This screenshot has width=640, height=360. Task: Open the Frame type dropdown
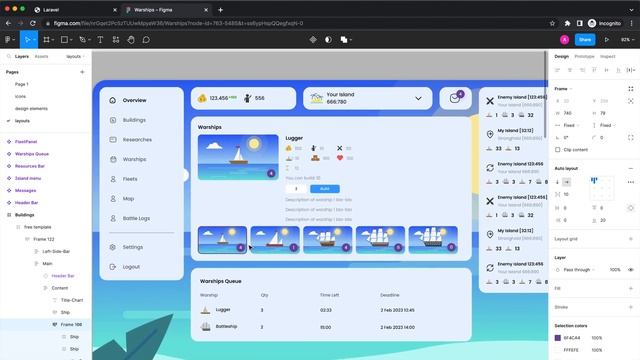click(x=563, y=89)
